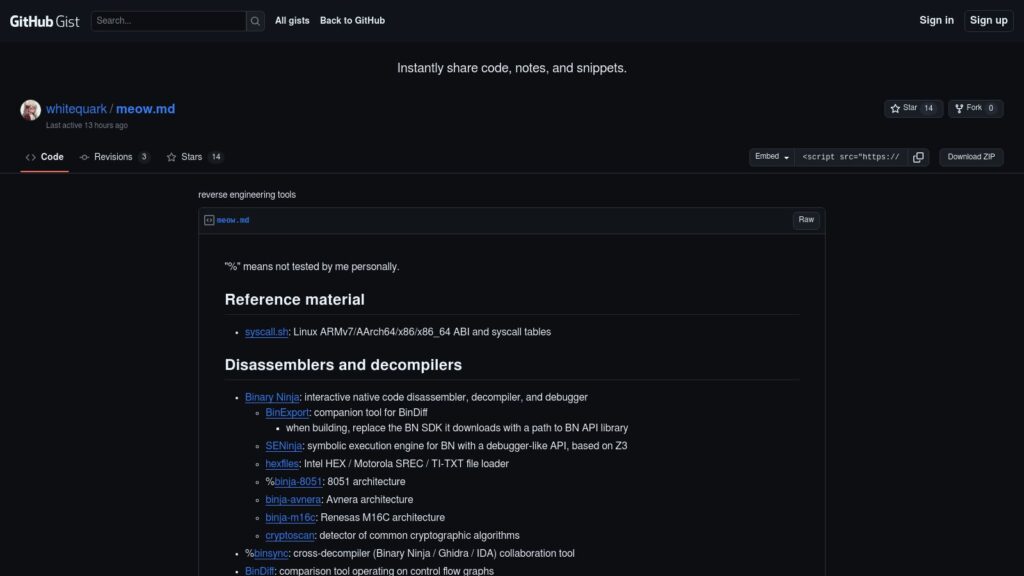Click the 'reverse engineering tools' description

pyautogui.click(x=247, y=195)
